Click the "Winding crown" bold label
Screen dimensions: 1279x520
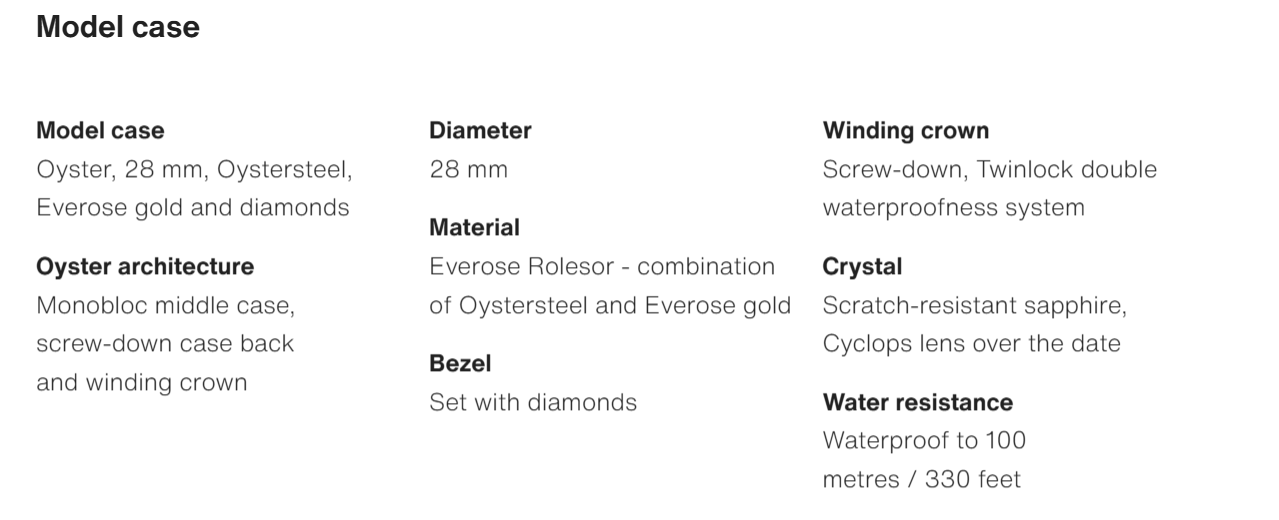906,130
